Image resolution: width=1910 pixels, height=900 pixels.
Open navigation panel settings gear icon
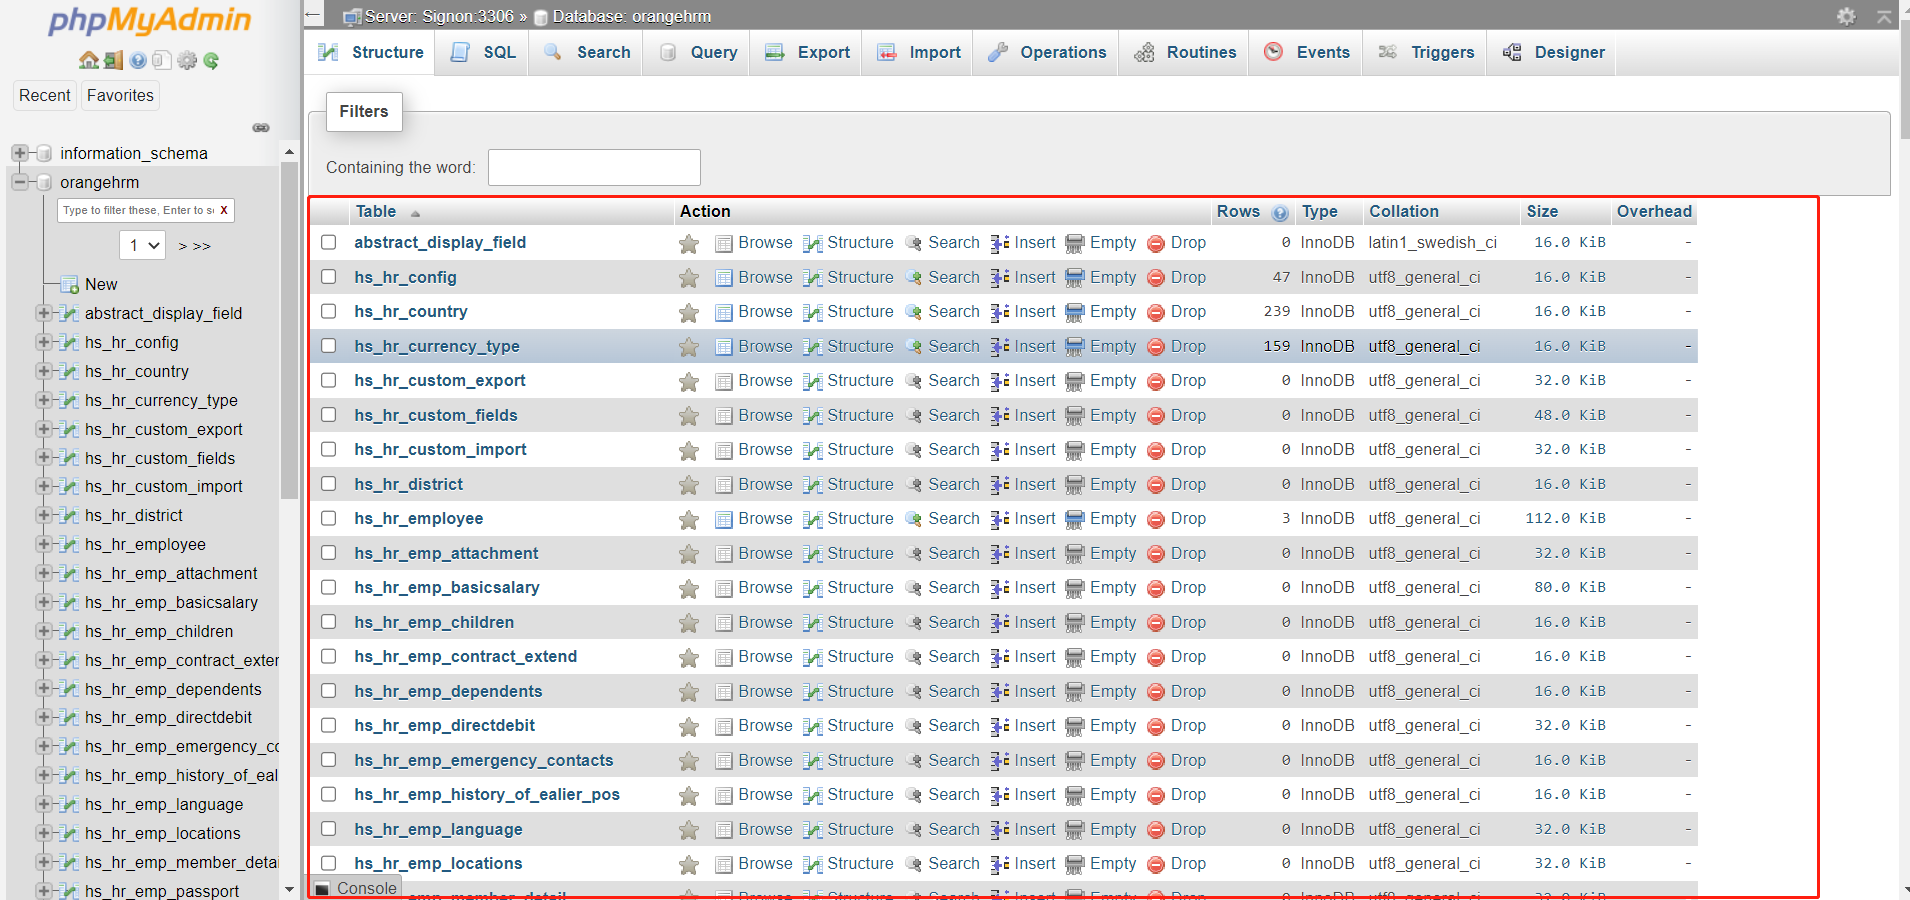[x=187, y=60]
